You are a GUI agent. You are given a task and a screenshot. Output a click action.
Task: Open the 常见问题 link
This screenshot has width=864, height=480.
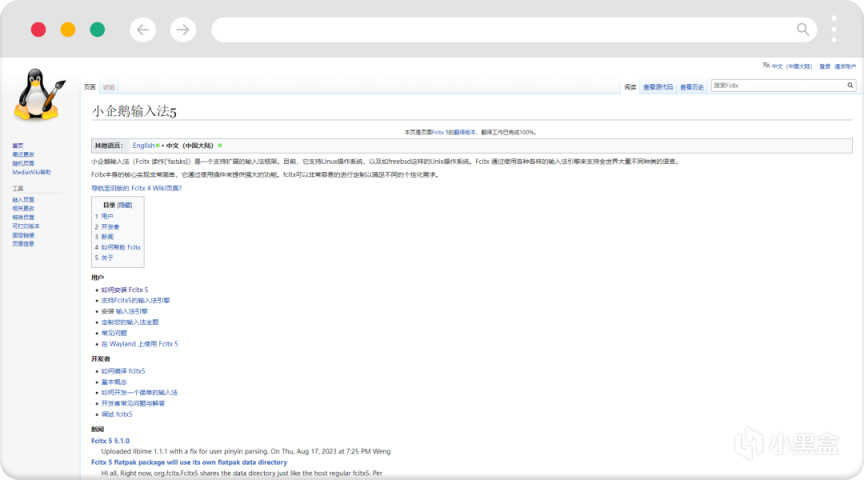114,333
